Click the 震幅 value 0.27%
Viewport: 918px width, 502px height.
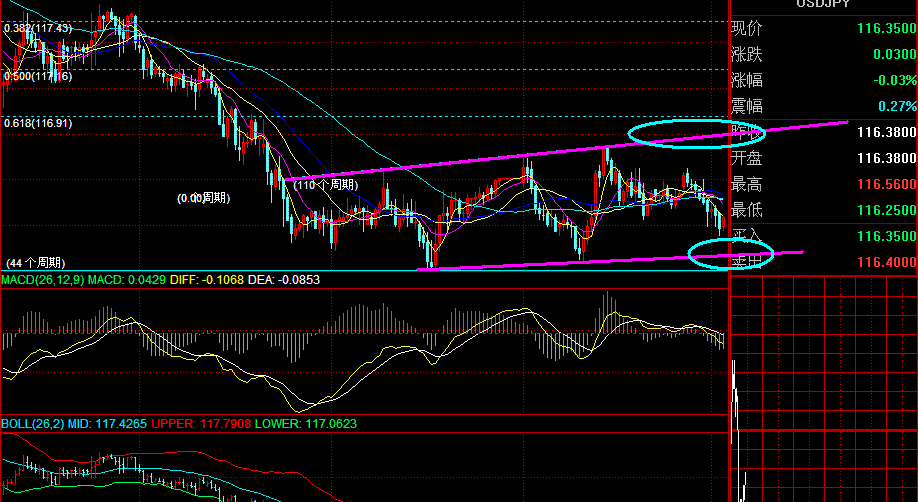(898, 107)
